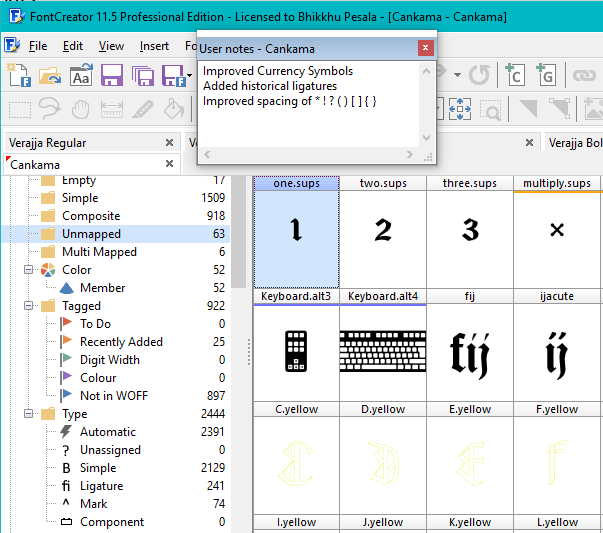Select the two.sups glyph cell
The height and width of the screenshot is (533, 603).
[x=383, y=232]
